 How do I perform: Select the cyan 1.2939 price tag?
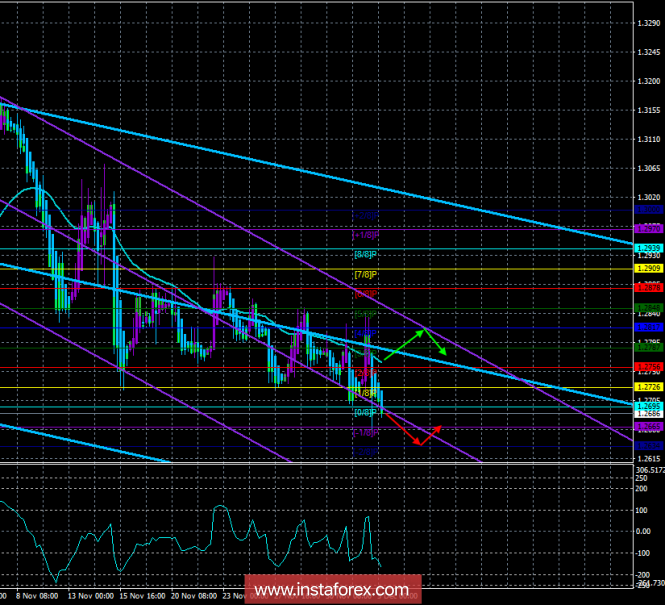click(x=649, y=248)
